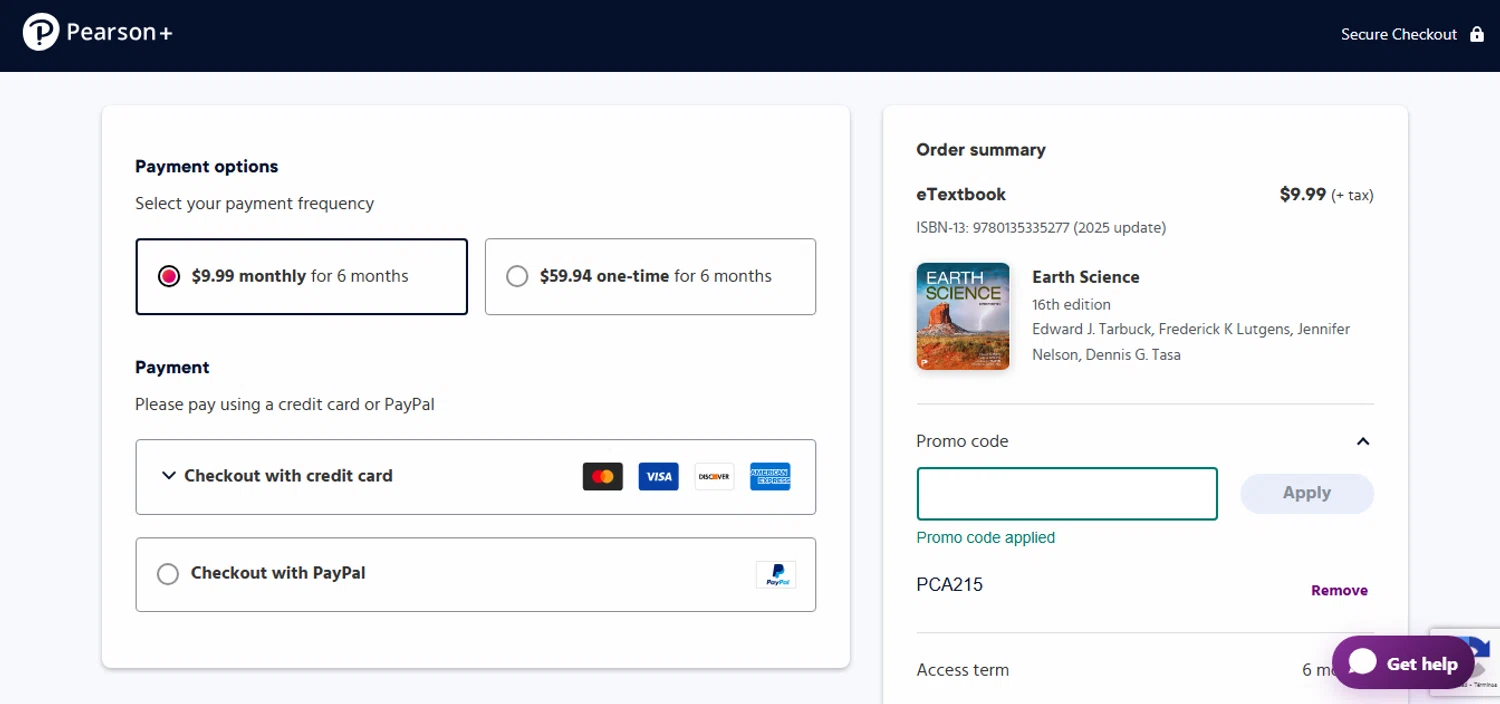The image size is (1500, 704).
Task: Collapse the Promo code section chevron
Action: pyautogui.click(x=1362, y=441)
